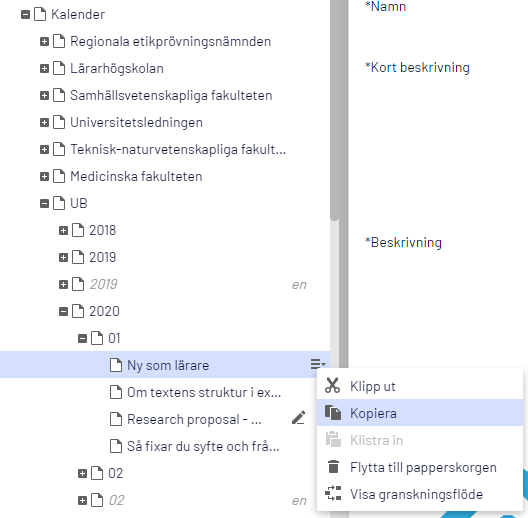Click the pencil edit icon beside Research proposal

pyautogui.click(x=299, y=418)
